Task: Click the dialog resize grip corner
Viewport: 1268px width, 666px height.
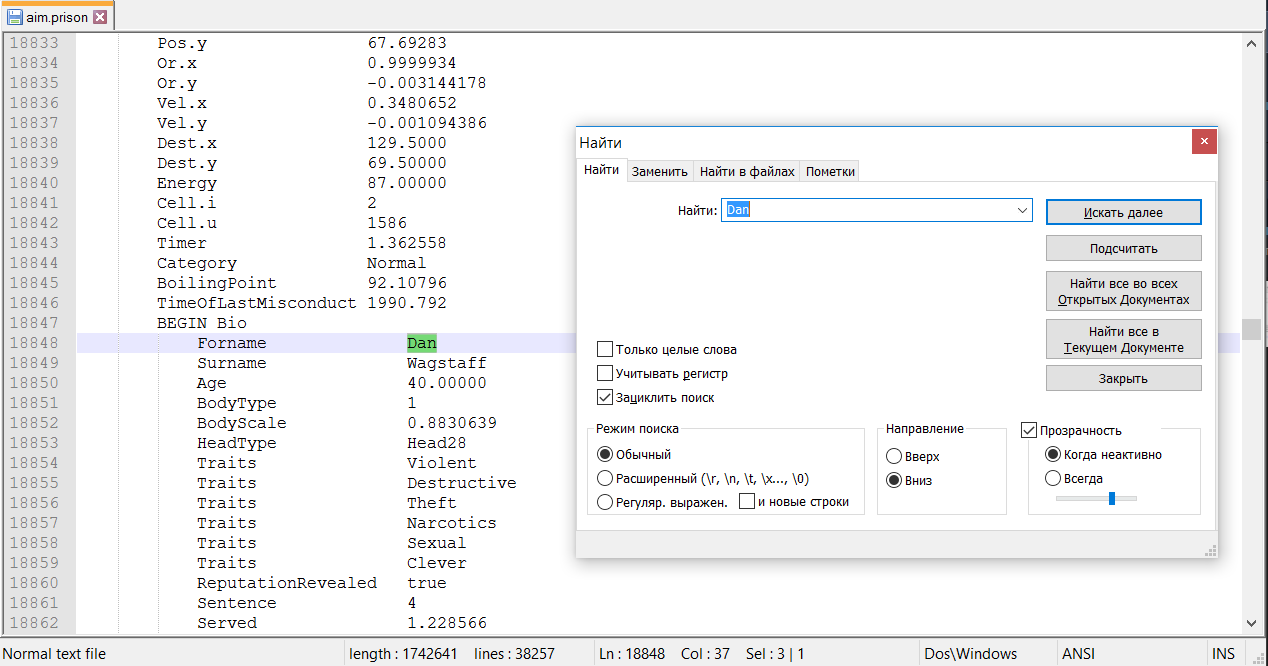Action: coord(1210,550)
